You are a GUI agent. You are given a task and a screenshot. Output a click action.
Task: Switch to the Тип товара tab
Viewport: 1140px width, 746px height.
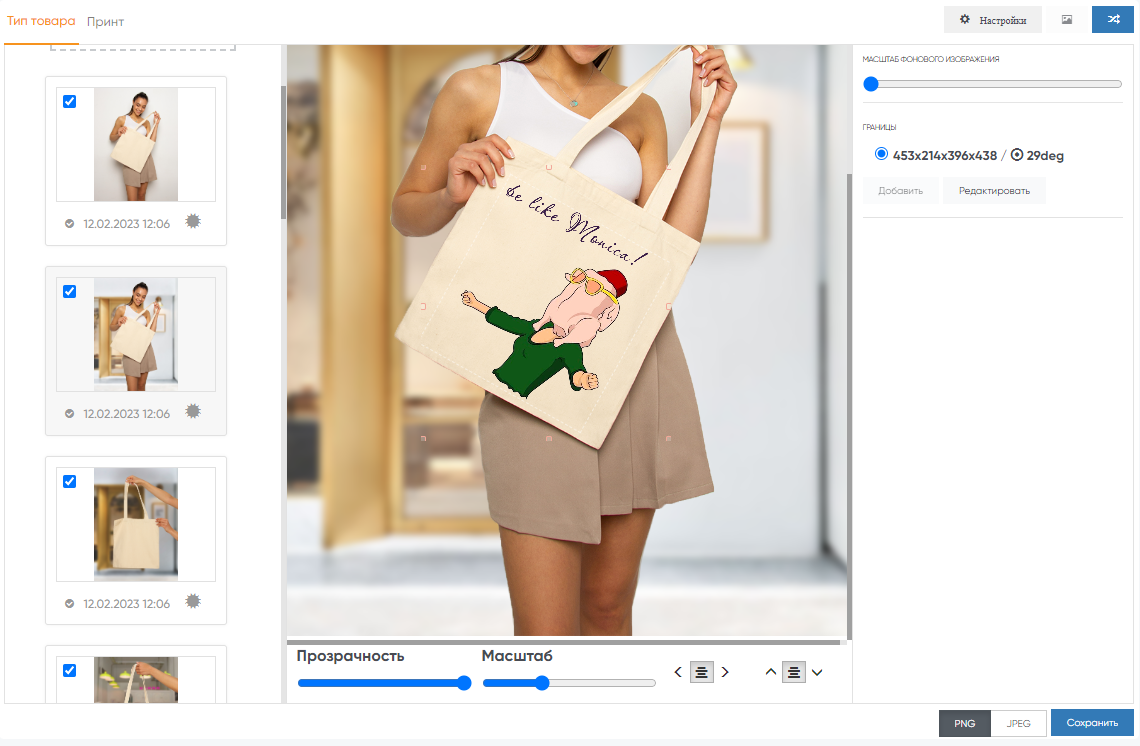click(x=41, y=21)
